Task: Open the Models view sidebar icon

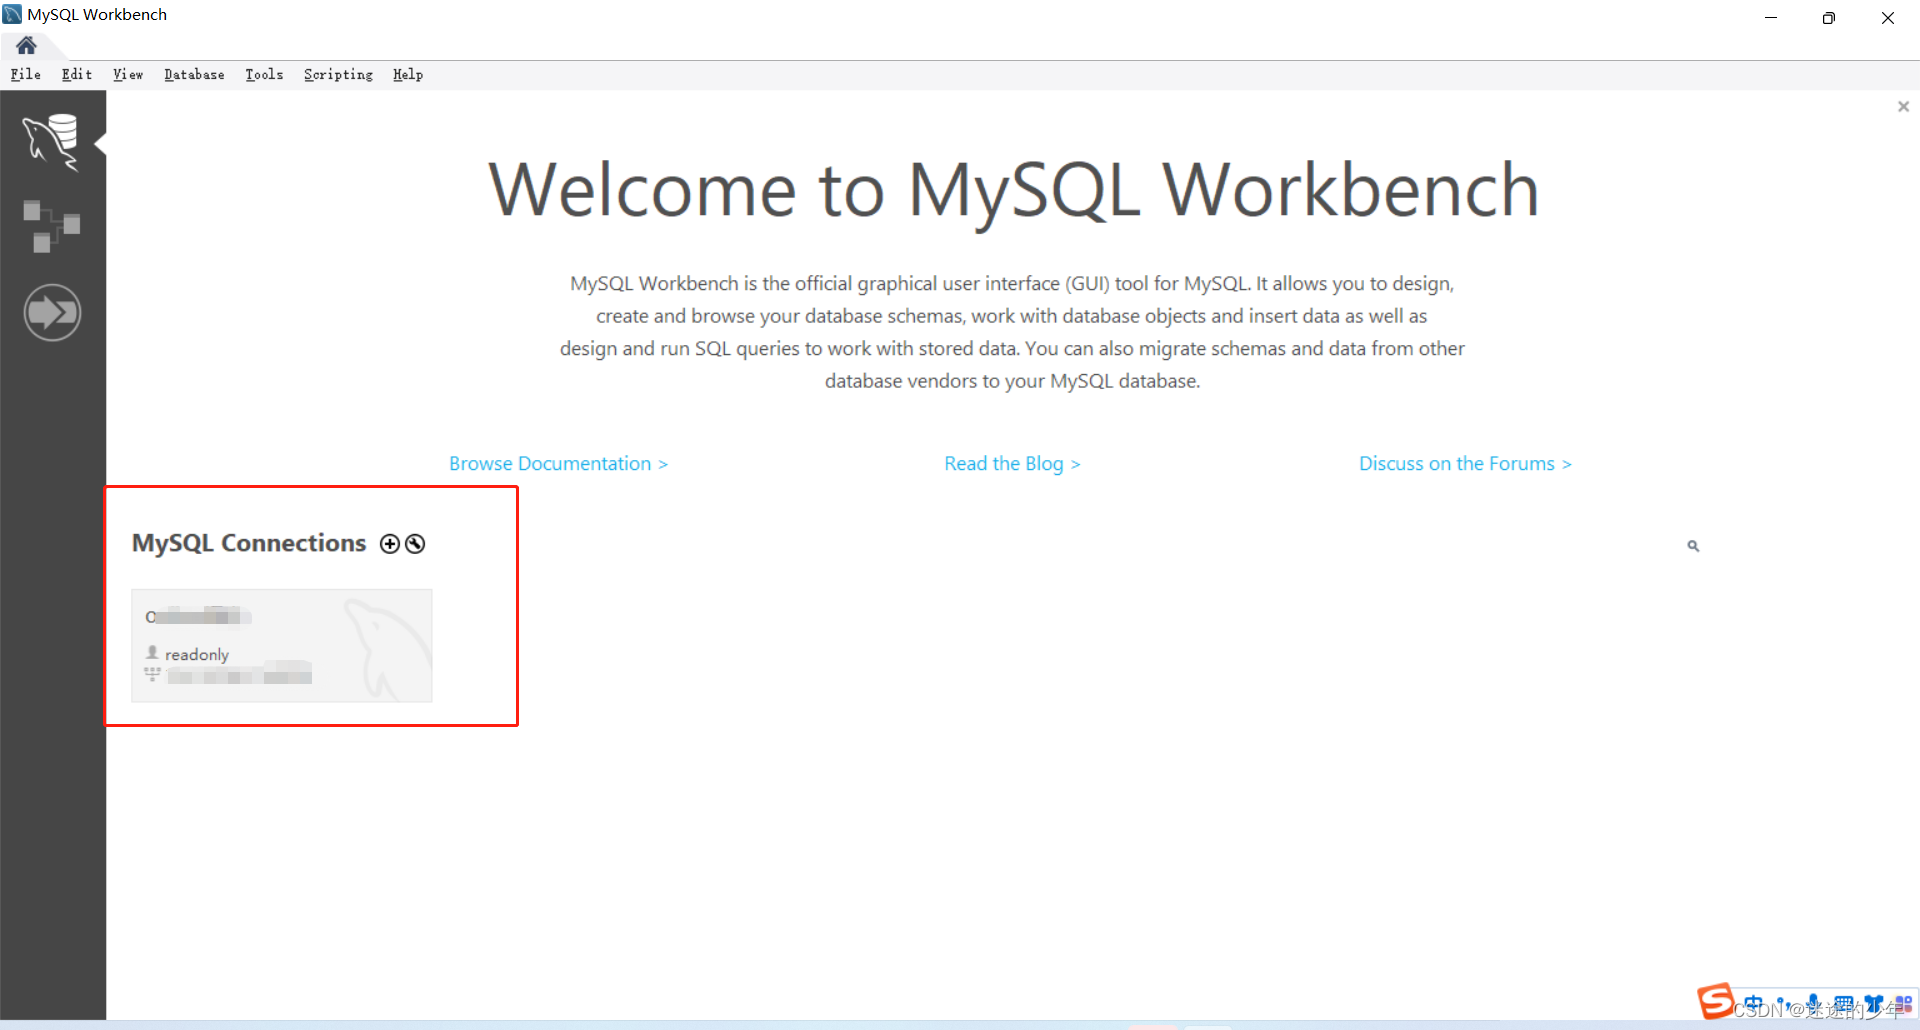Action: 52,226
